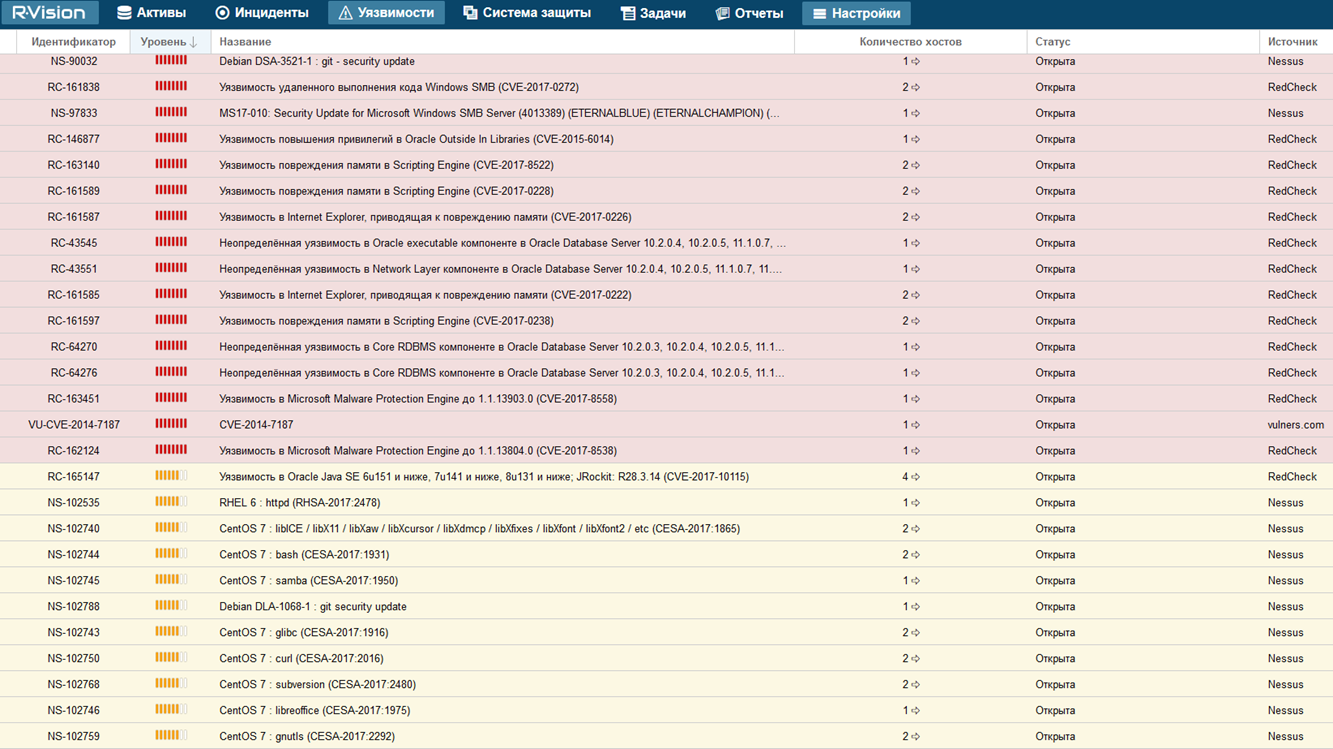Open the Задачи tab
This screenshot has height=749, width=1333.
pyautogui.click(x=653, y=13)
